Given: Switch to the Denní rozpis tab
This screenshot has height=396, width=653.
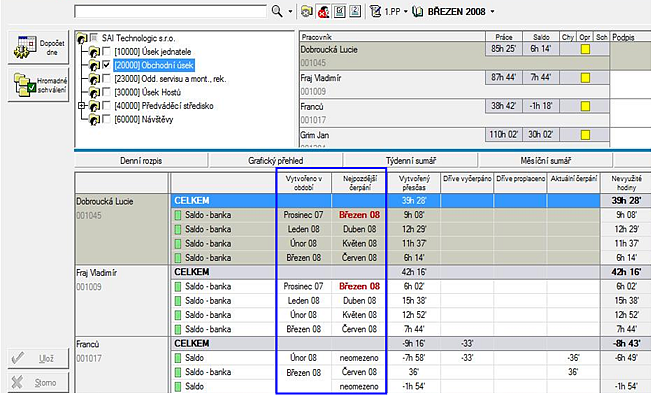Looking at the screenshot, I should click(141, 160).
